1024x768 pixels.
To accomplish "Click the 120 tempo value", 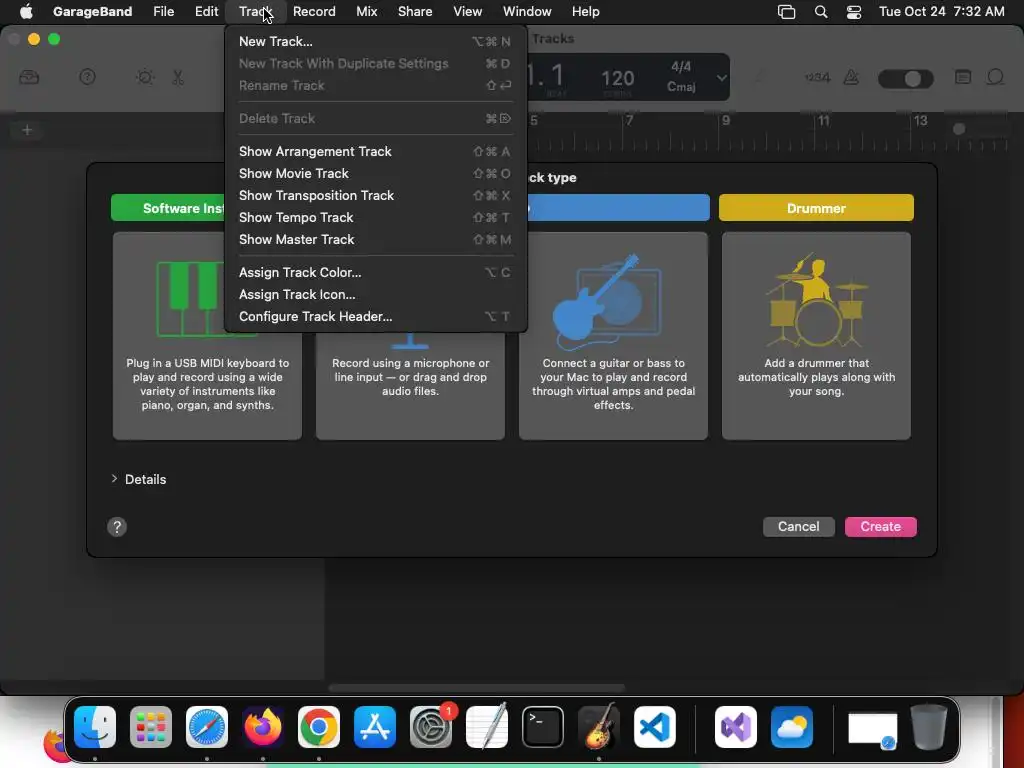I will point(618,78).
